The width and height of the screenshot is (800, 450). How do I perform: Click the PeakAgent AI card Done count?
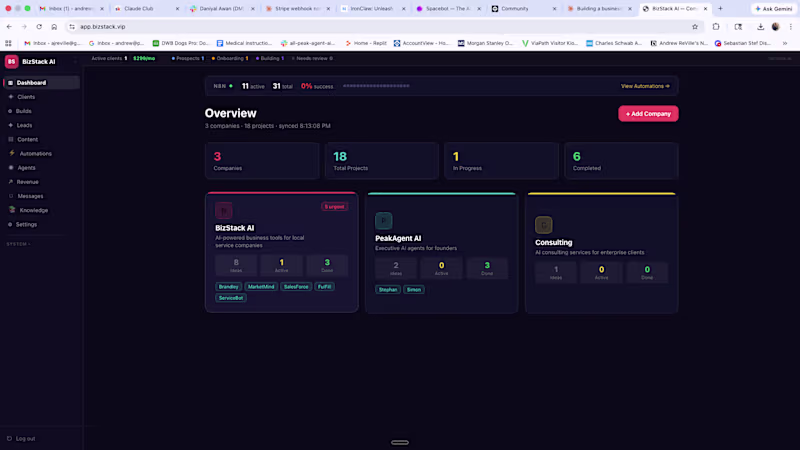487,268
